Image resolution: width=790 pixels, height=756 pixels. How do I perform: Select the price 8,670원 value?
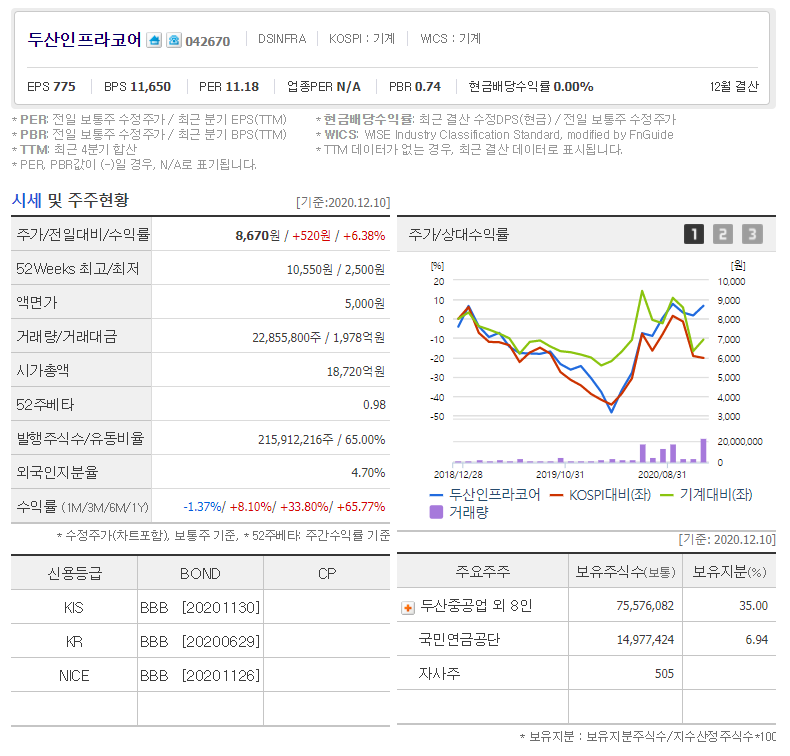point(257,236)
